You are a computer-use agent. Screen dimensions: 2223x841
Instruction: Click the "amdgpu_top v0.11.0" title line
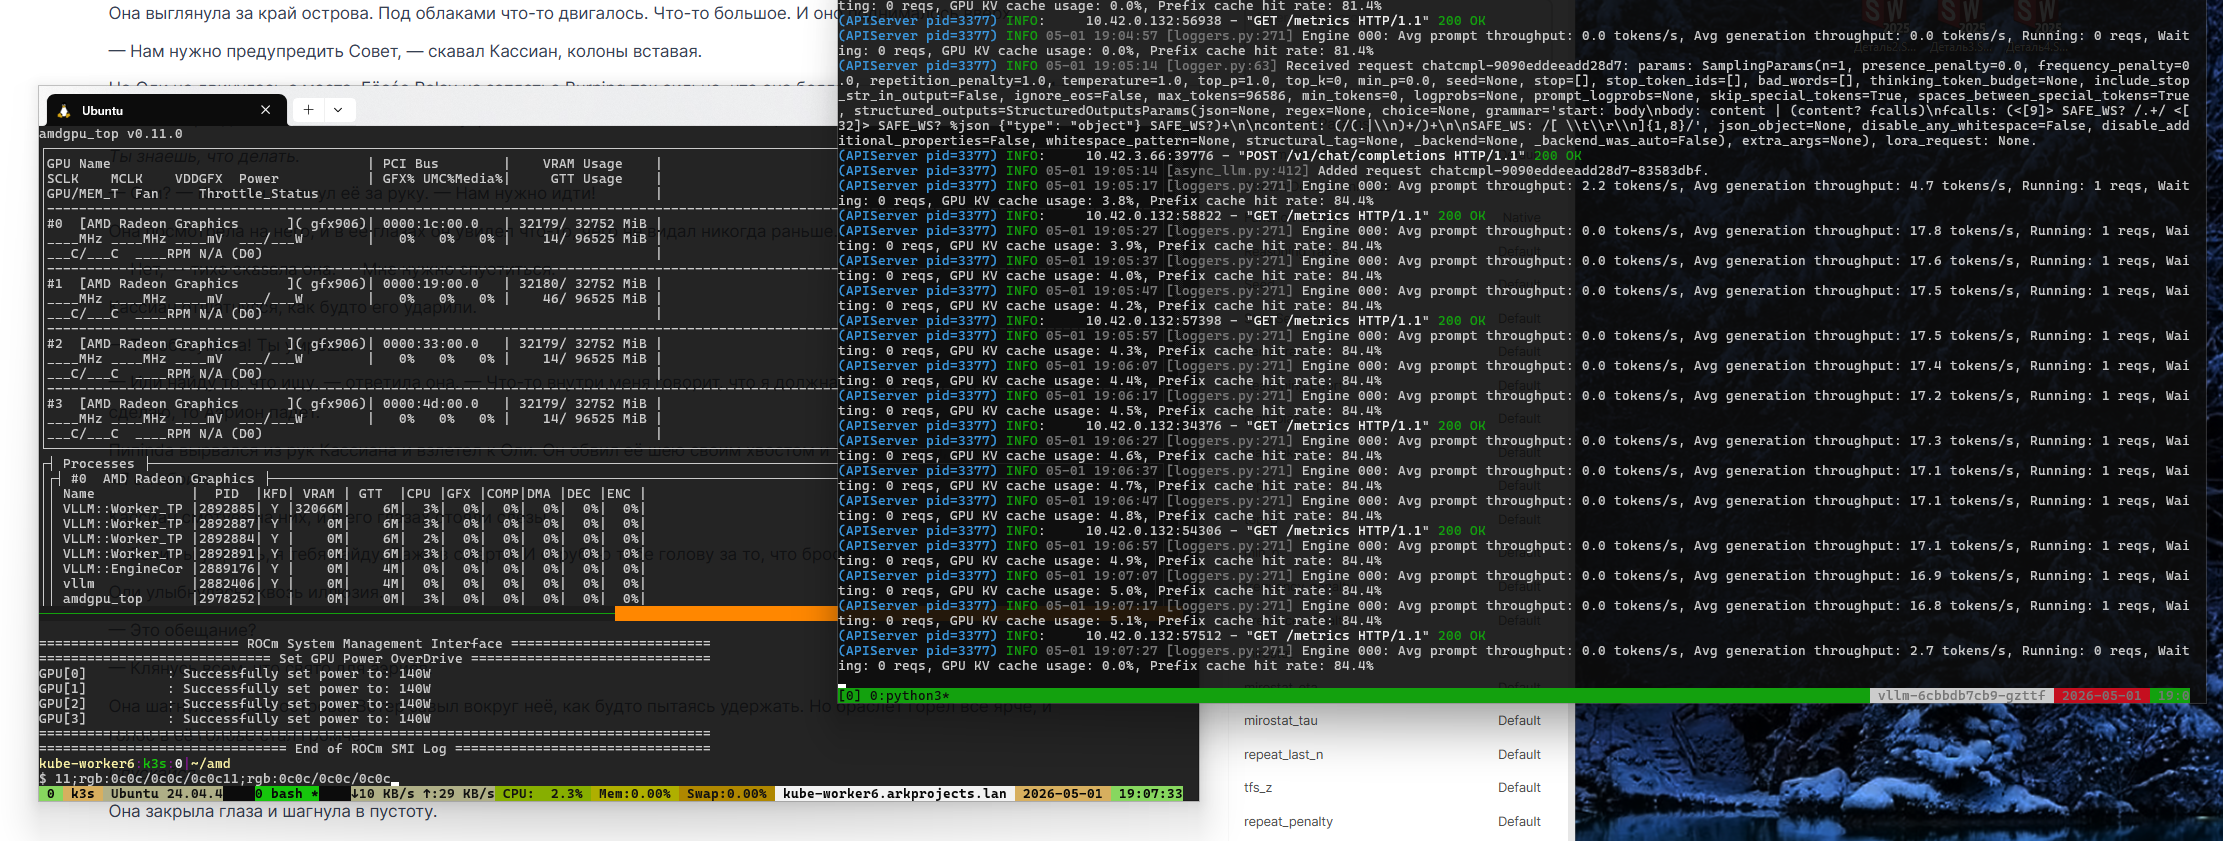click(111, 134)
